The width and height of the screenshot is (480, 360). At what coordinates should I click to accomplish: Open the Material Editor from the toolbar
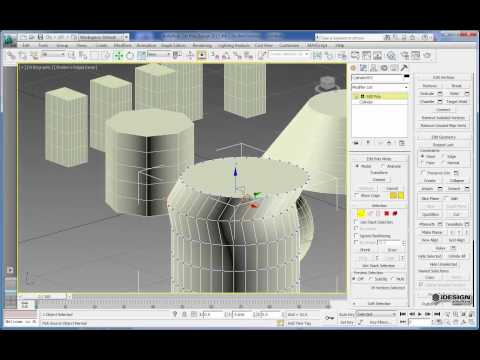391,55
